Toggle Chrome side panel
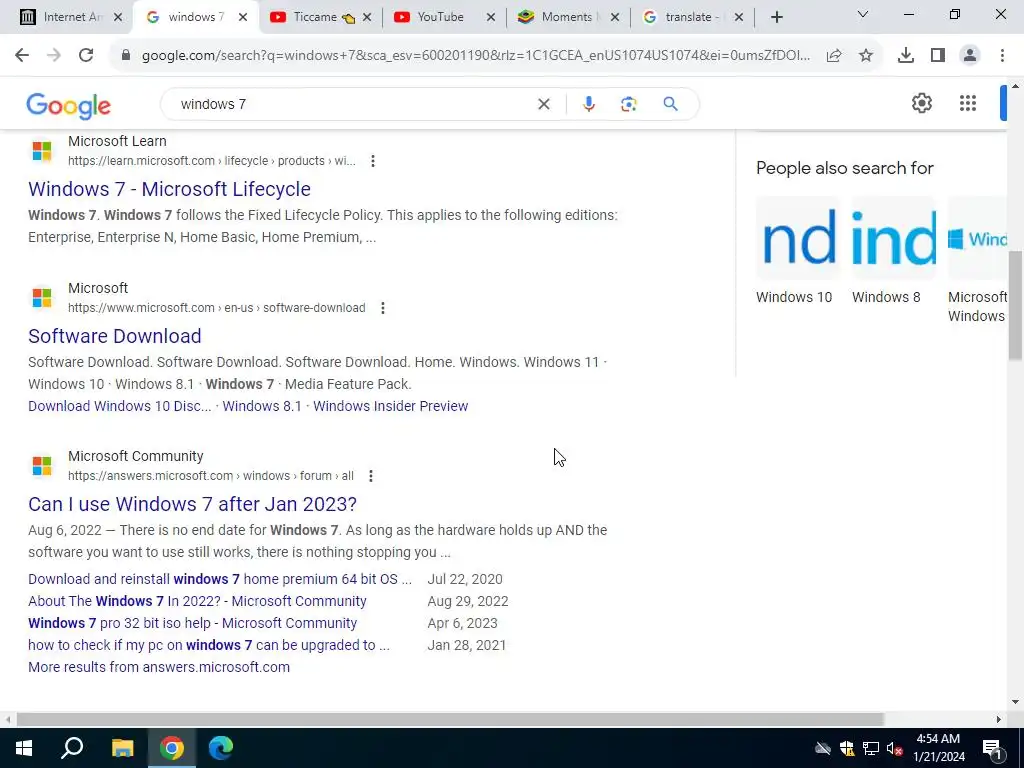Viewport: 1024px width, 768px height. pyautogui.click(x=938, y=56)
